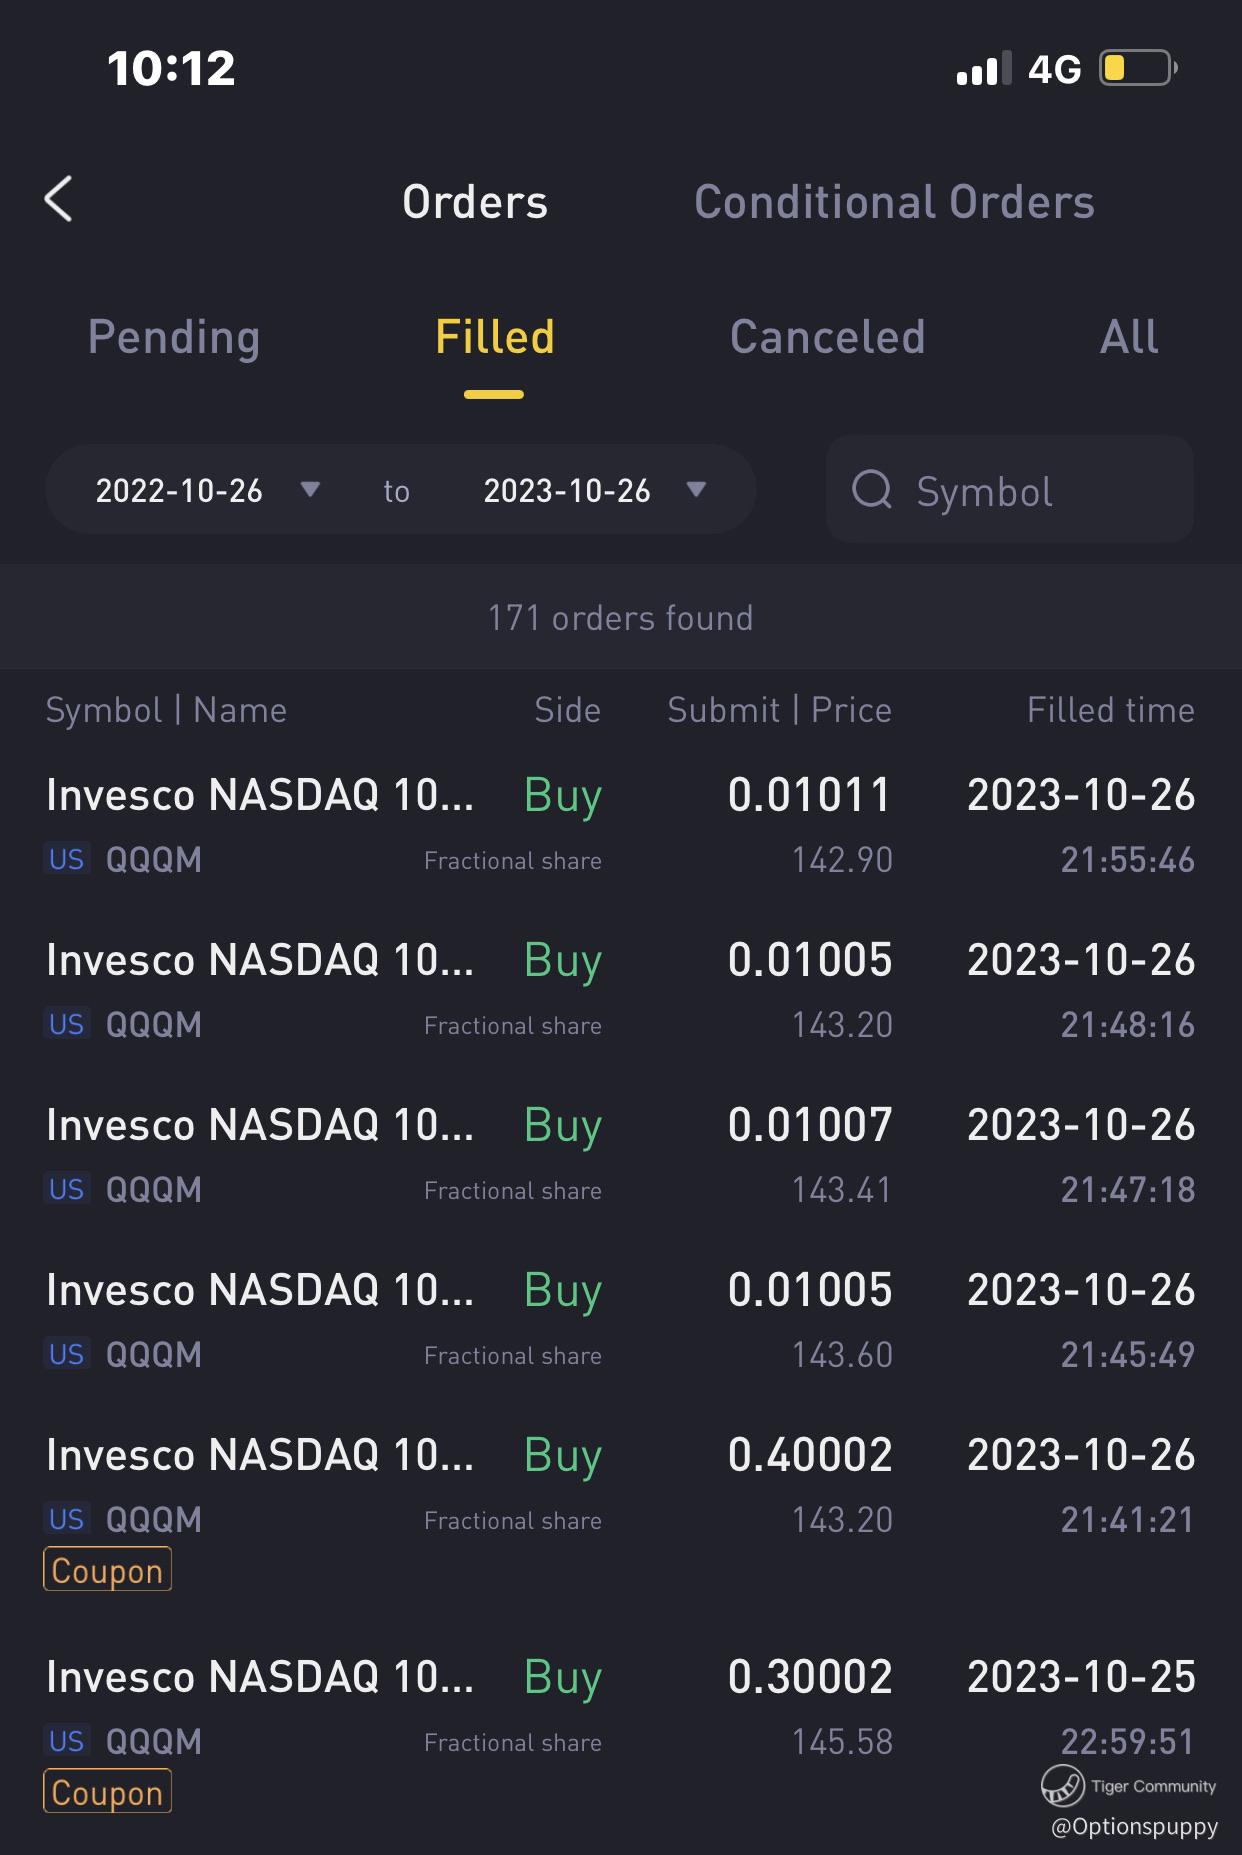
Task: Tap the battery status icon
Action: pos(1138,68)
